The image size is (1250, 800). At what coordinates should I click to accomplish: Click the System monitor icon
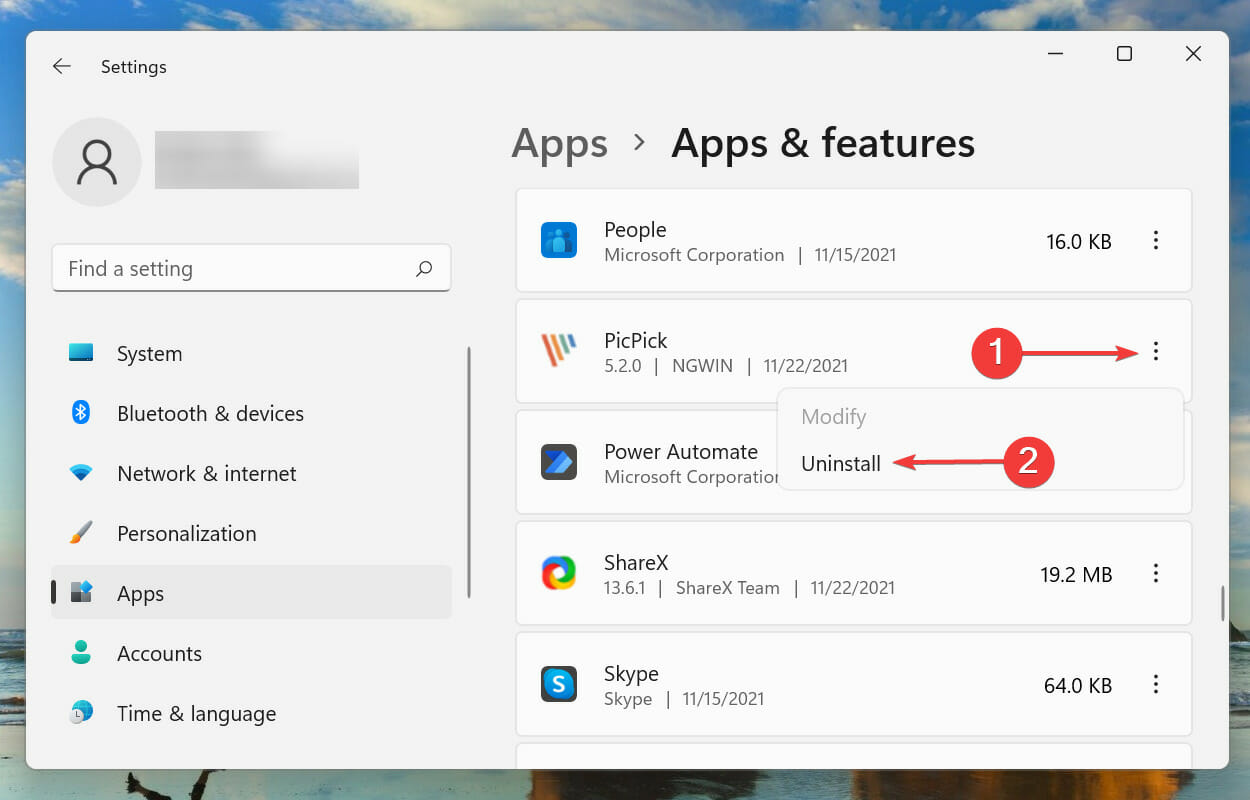coord(81,352)
